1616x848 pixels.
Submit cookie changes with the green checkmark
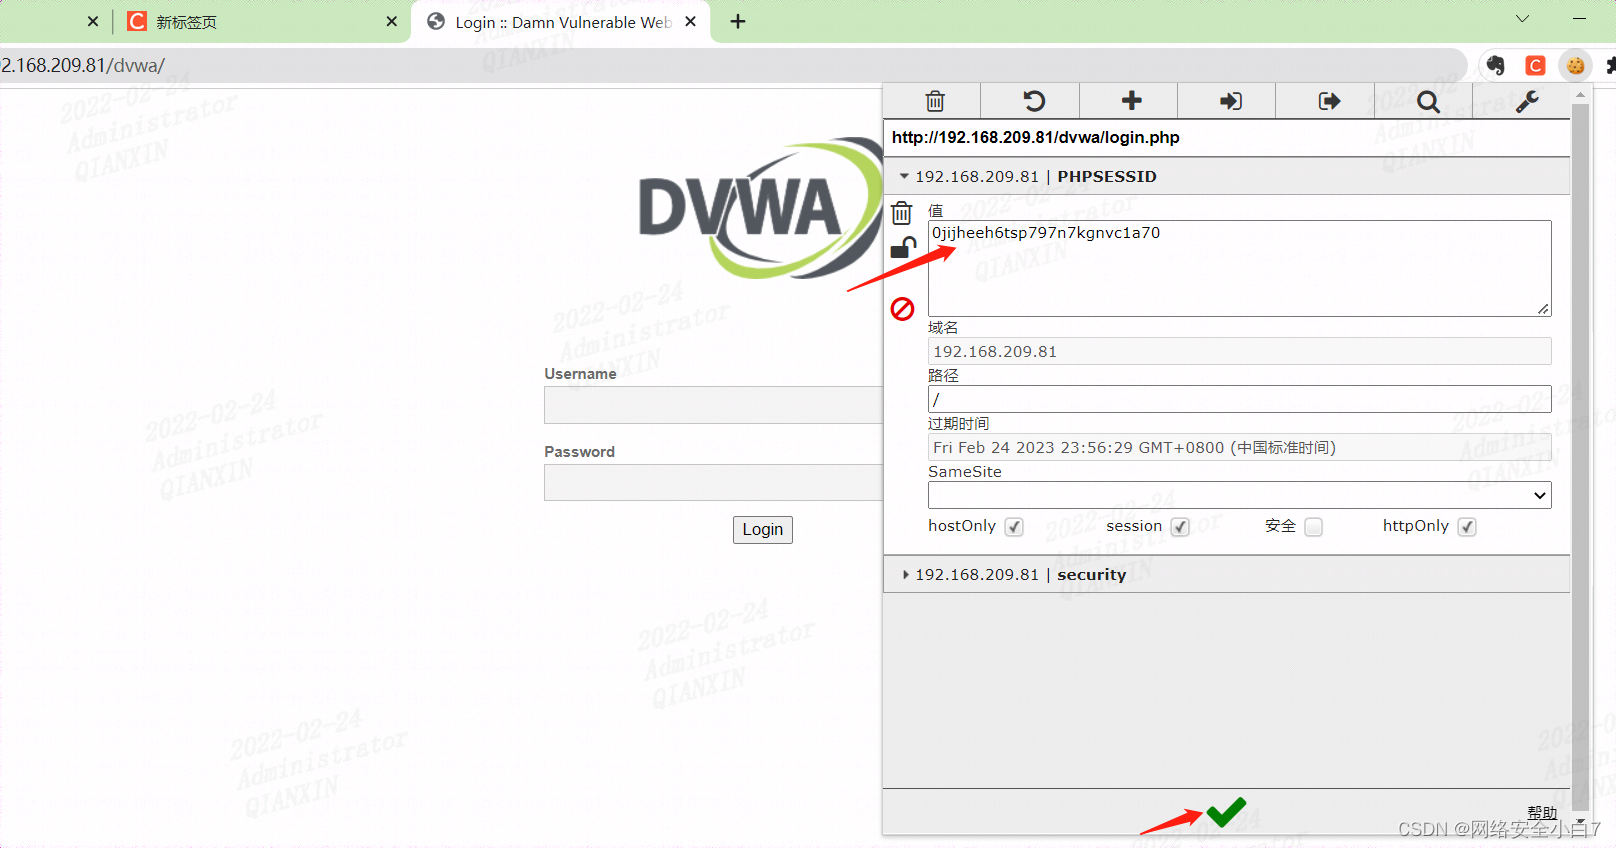coord(1226,812)
